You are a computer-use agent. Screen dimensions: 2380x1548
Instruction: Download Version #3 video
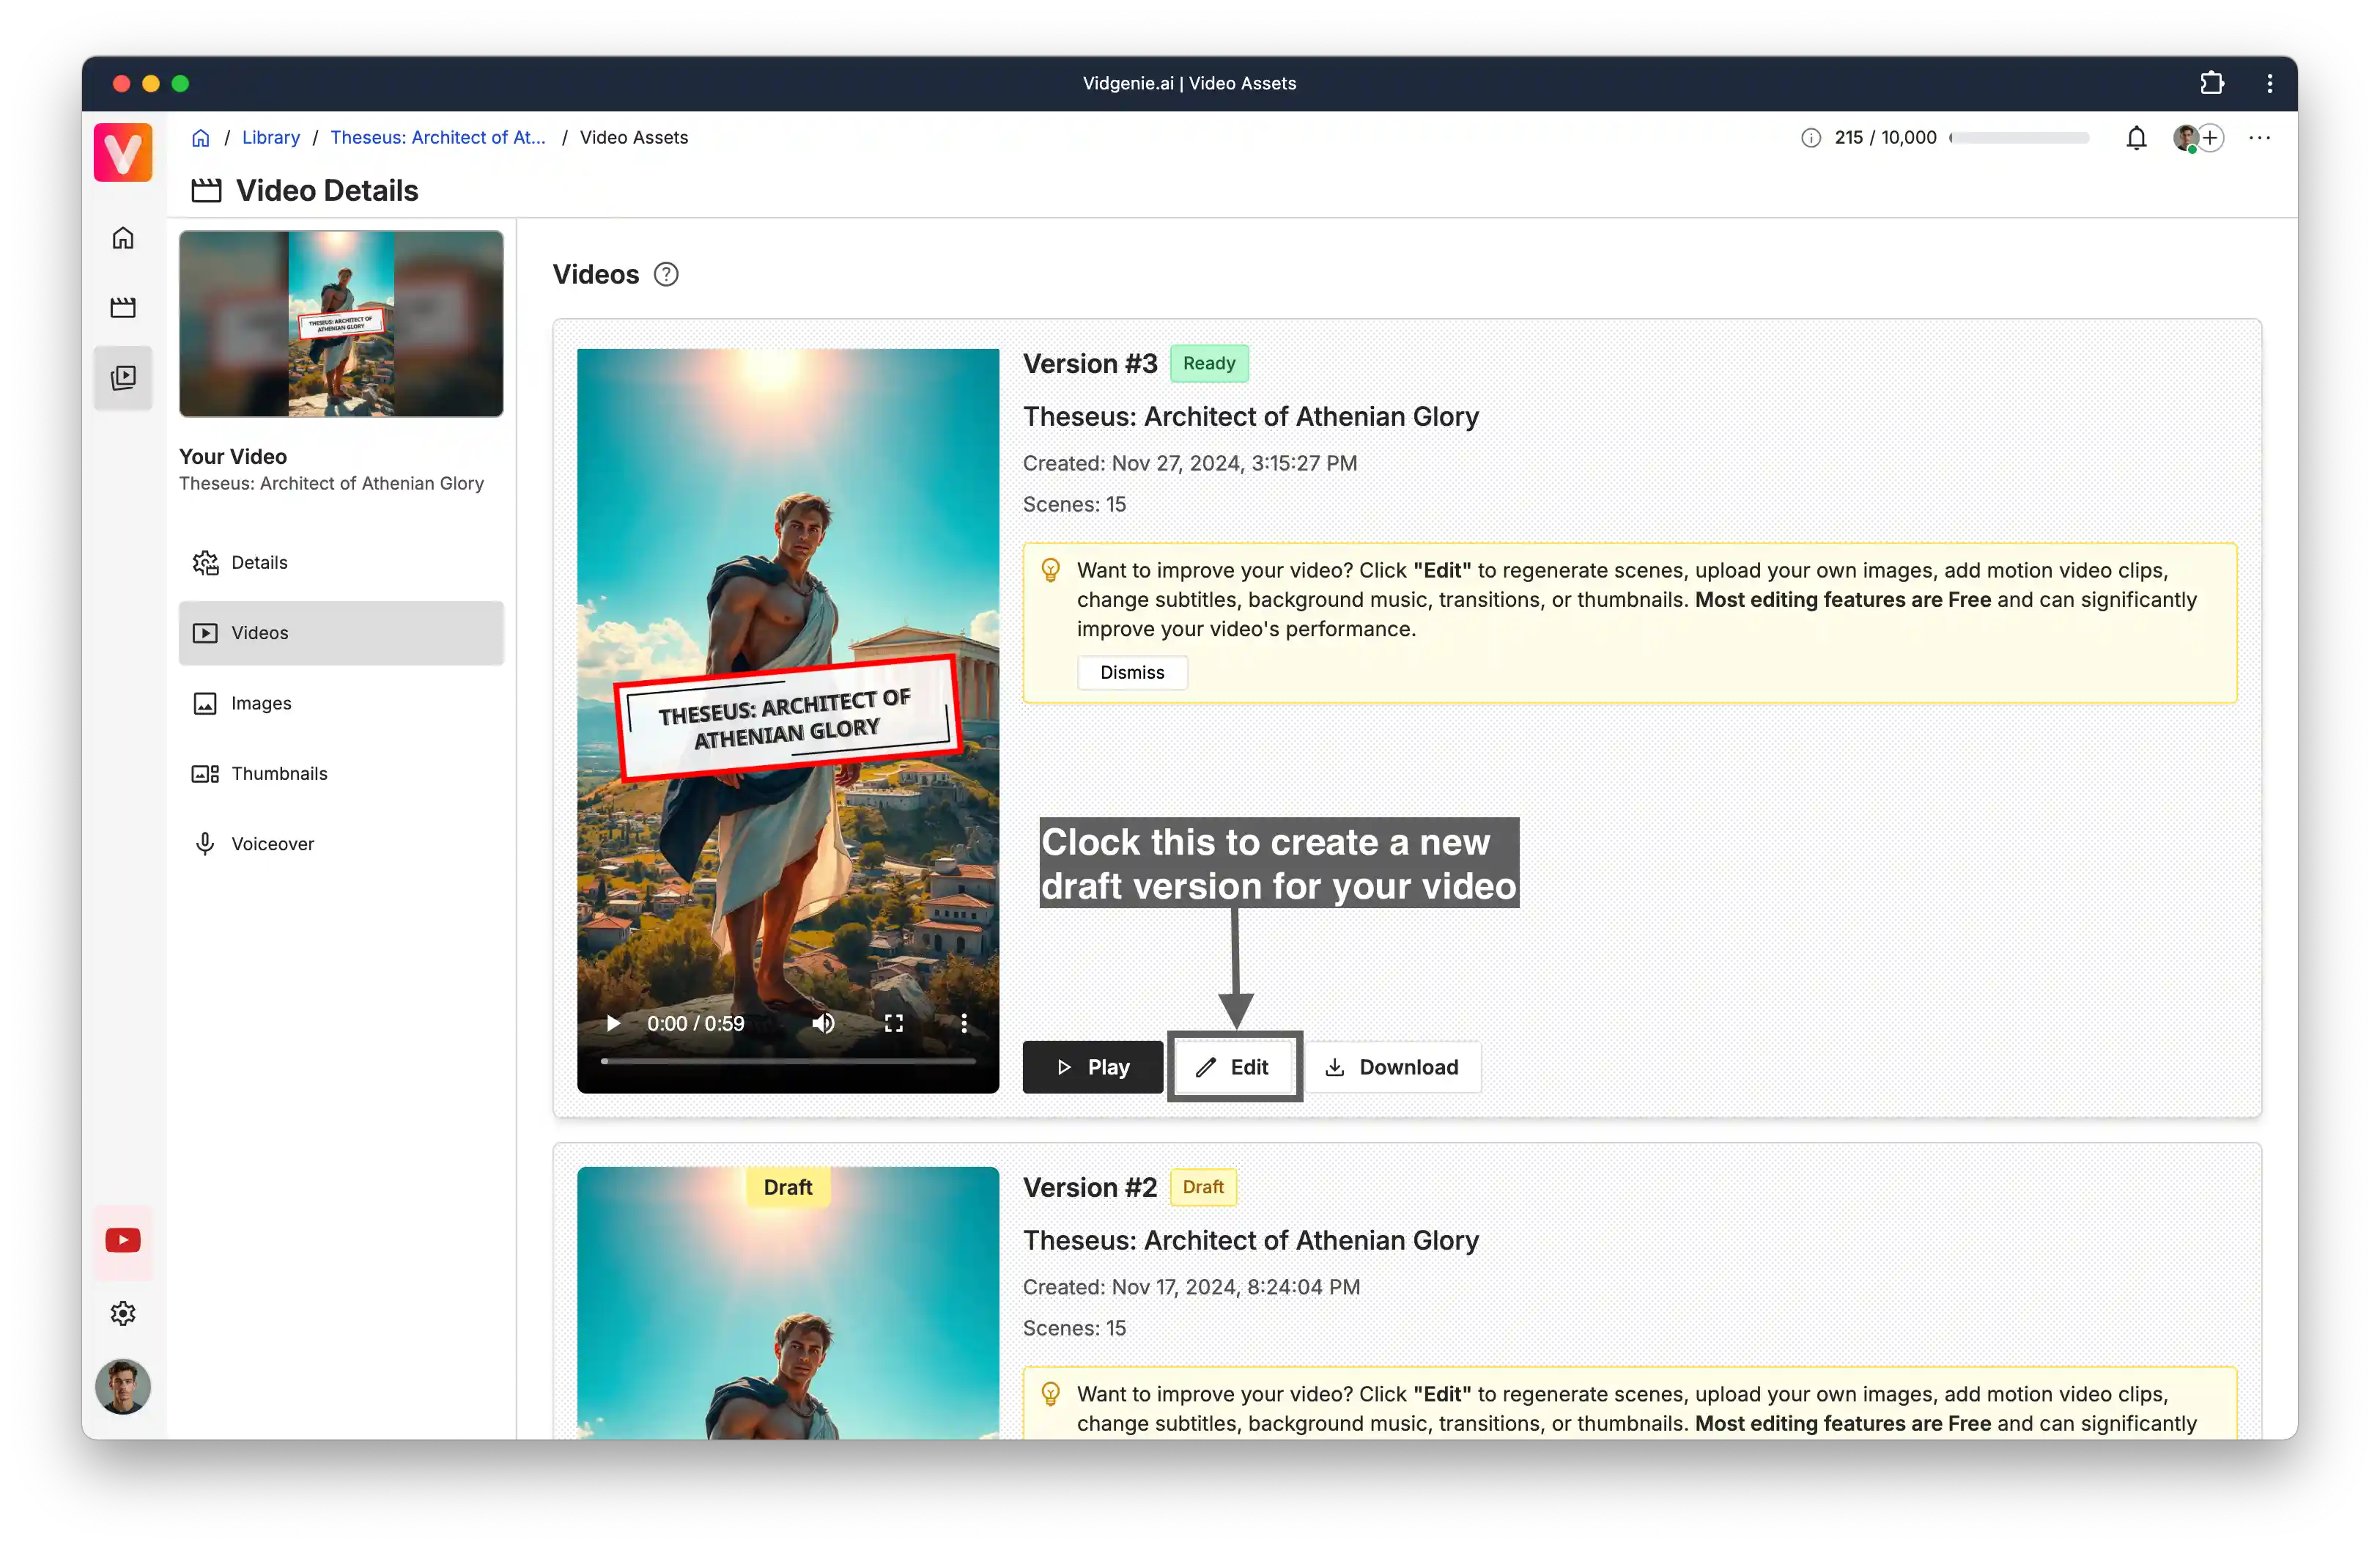(1393, 1067)
